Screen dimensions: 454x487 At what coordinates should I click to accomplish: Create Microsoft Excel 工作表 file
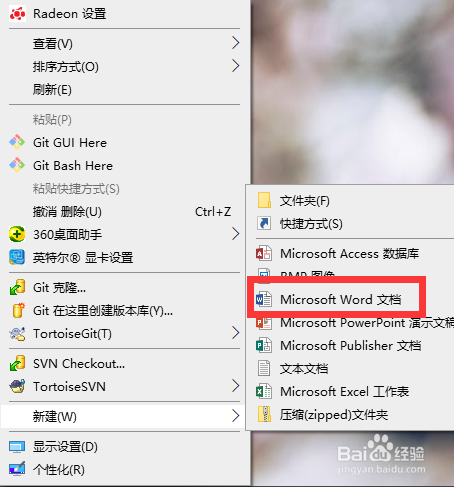pos(344,392)
